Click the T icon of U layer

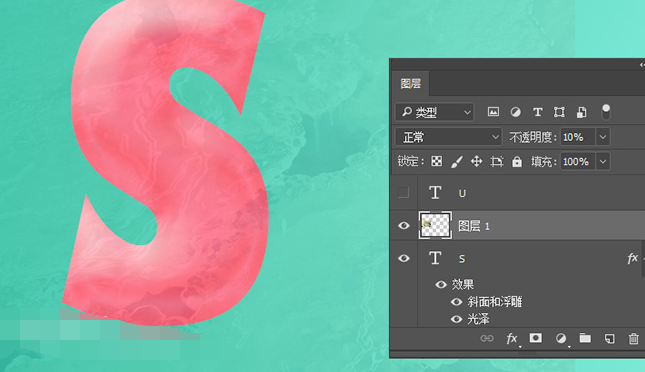[435, 193]
